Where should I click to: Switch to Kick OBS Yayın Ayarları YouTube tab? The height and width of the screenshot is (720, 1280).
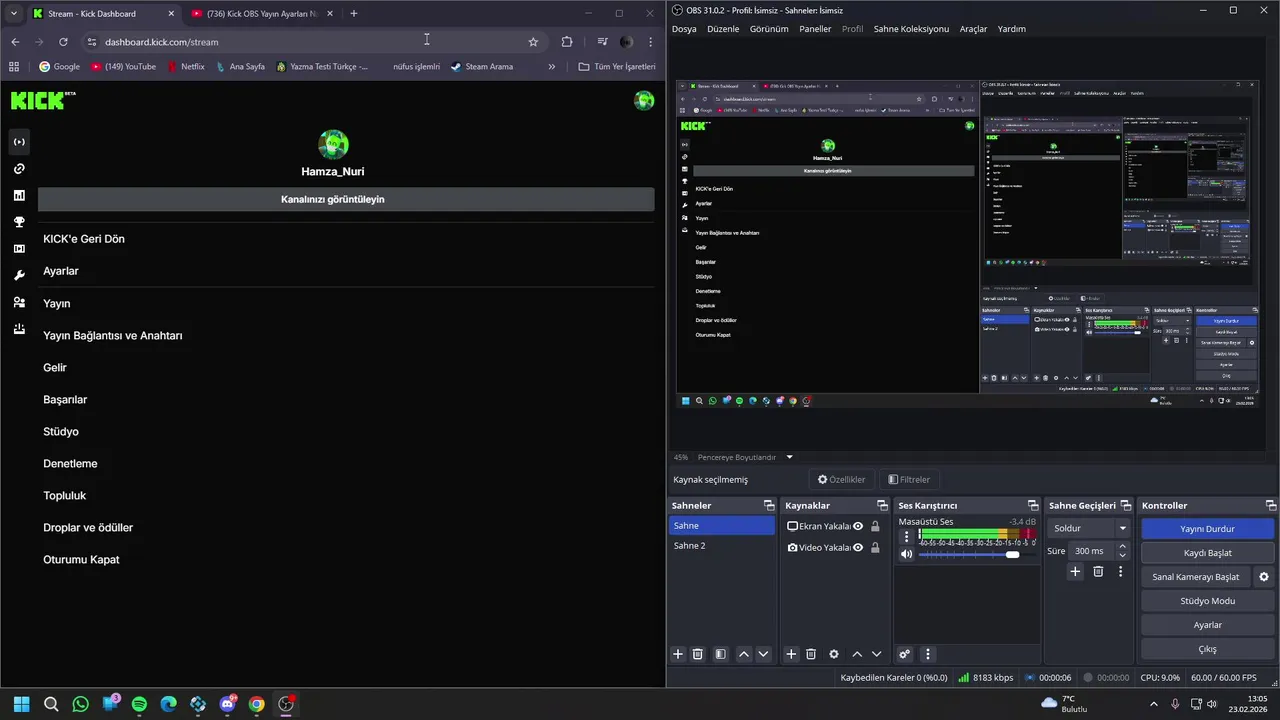[260, 14]
